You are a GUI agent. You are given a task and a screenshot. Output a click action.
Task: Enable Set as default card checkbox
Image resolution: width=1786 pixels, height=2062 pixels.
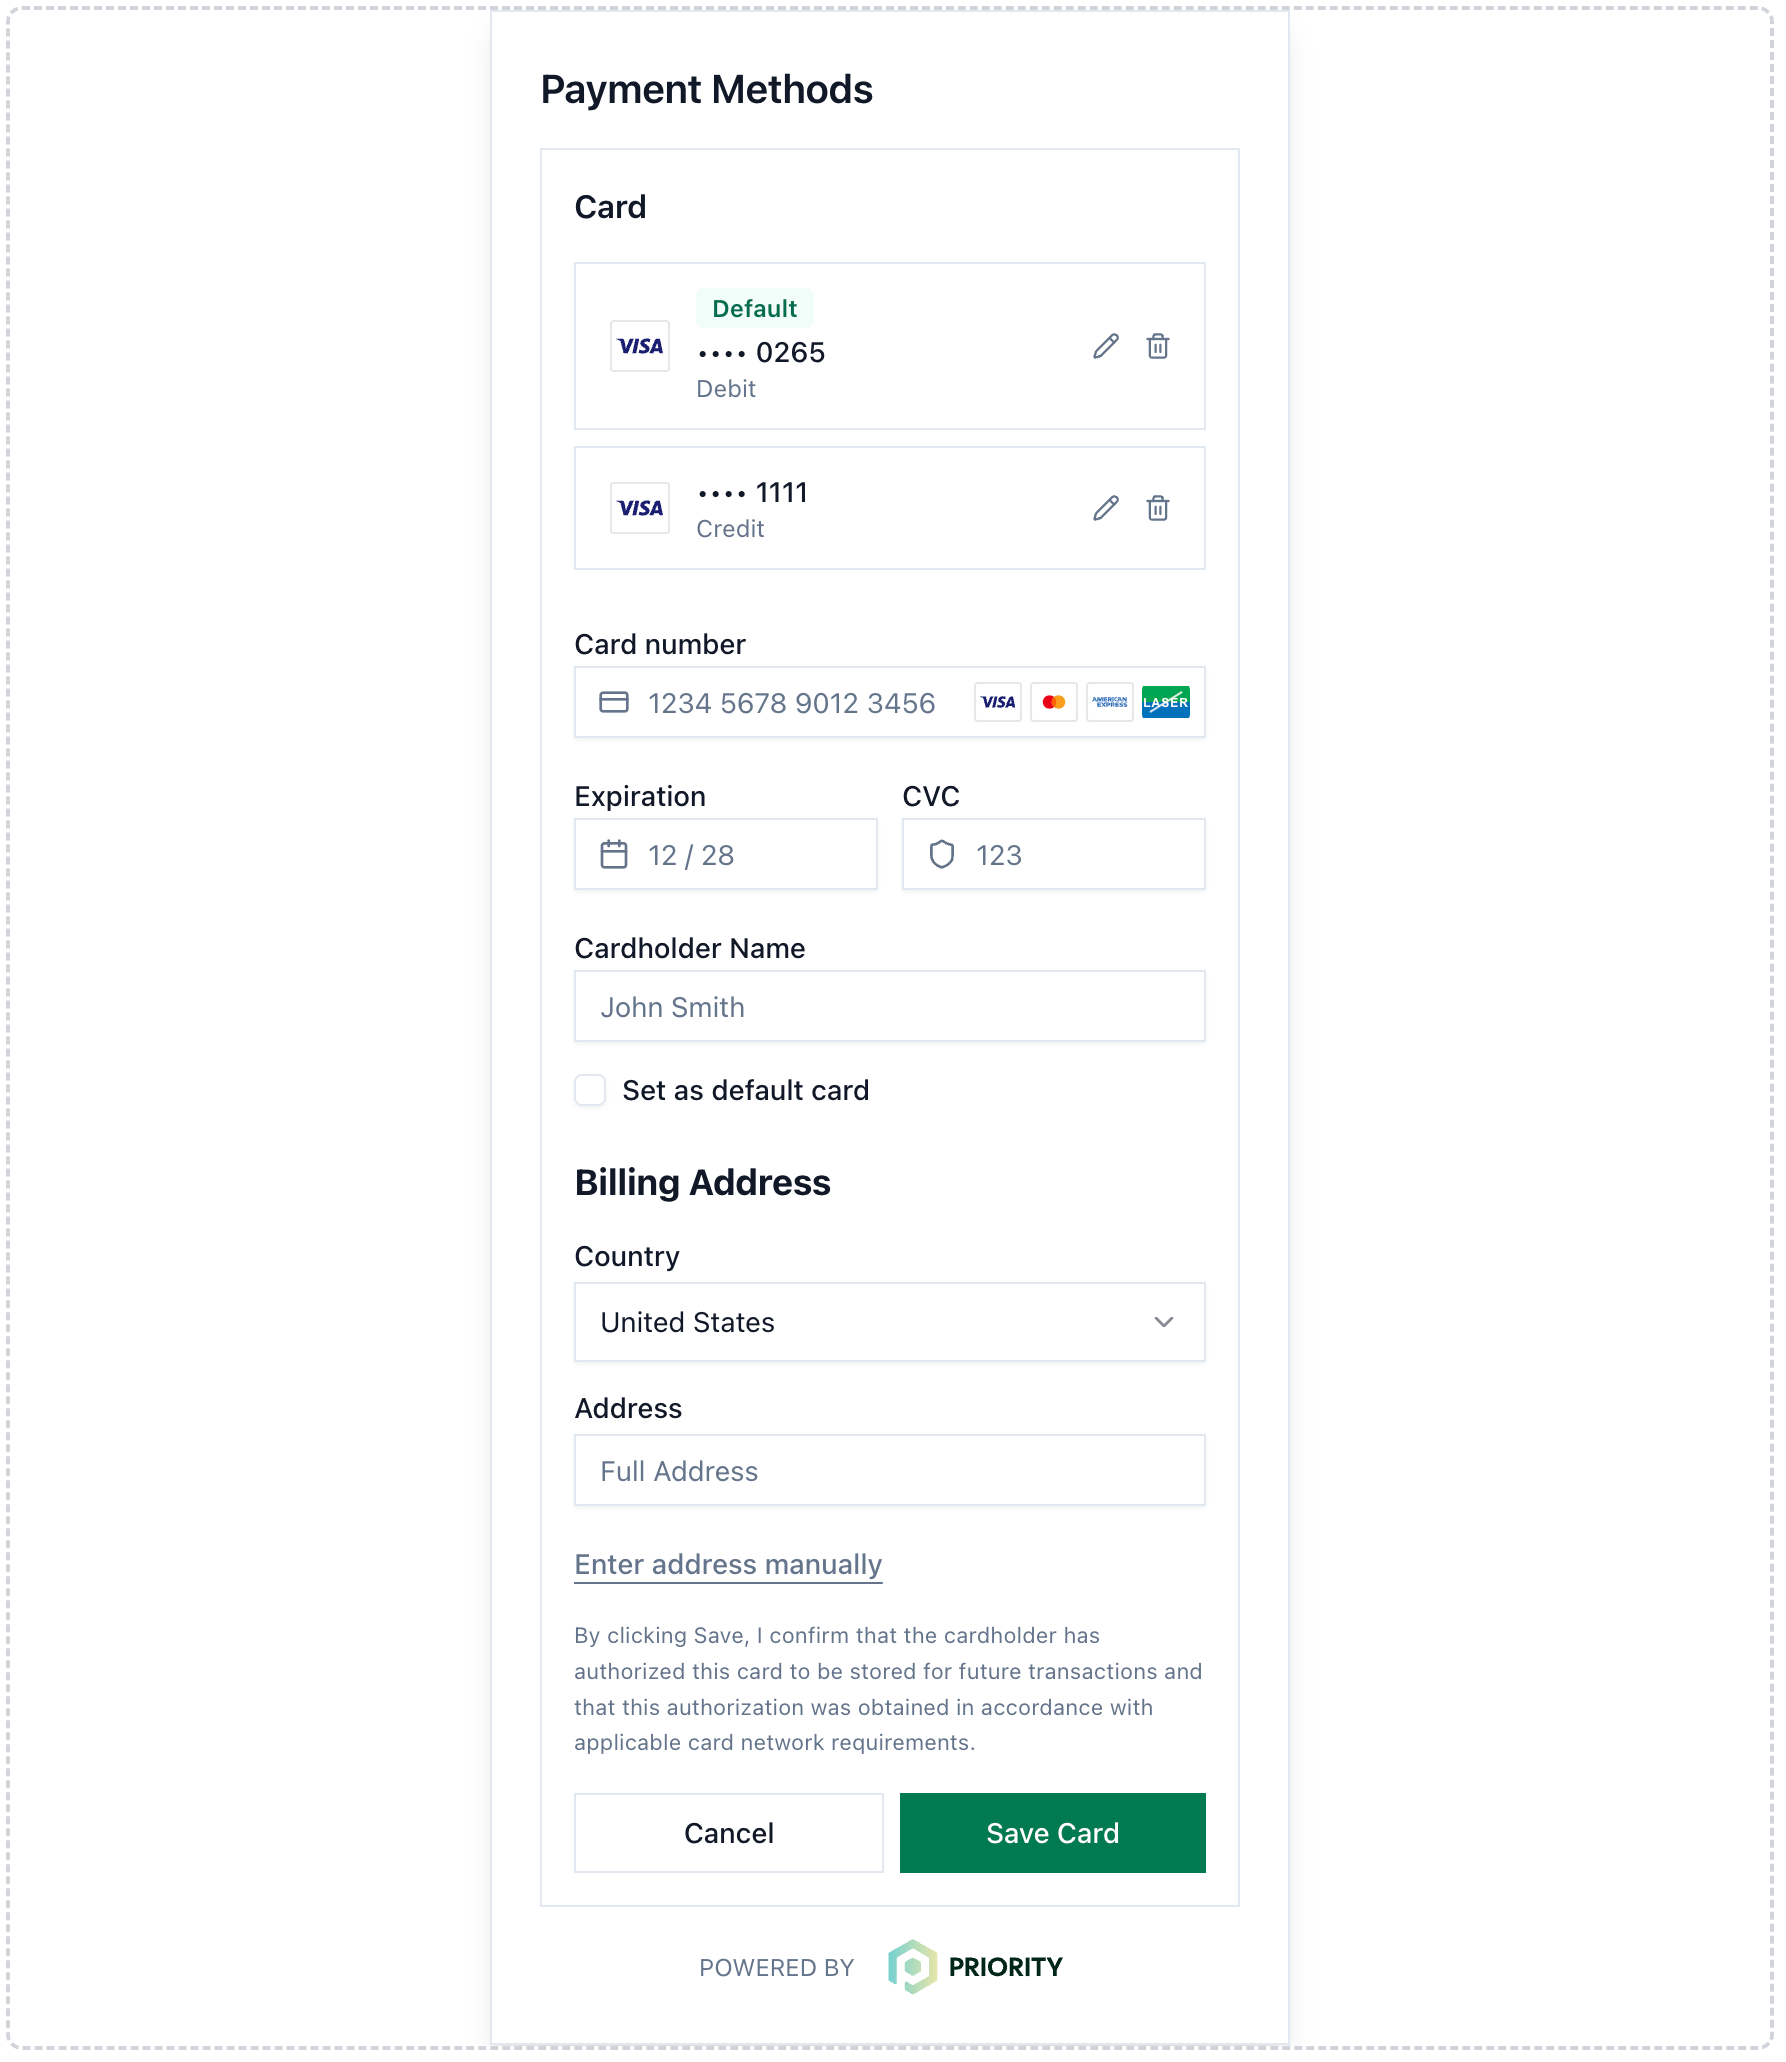coord(590,1090)
